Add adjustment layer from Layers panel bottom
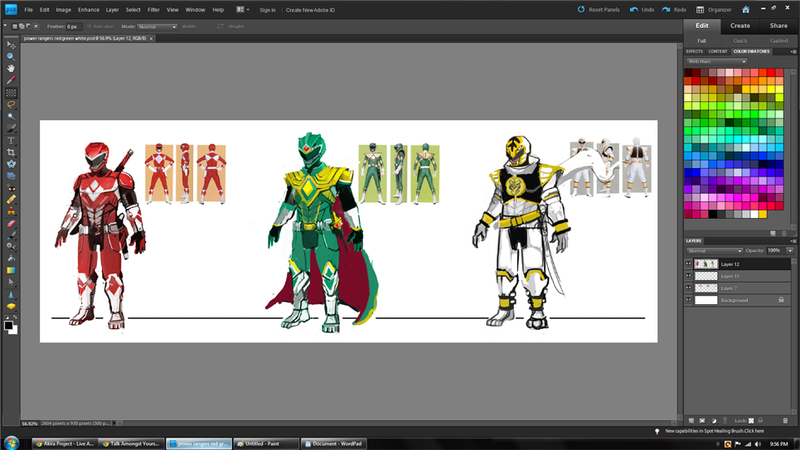This screenshot has width=800, height=450. click(x=714, y=420)
